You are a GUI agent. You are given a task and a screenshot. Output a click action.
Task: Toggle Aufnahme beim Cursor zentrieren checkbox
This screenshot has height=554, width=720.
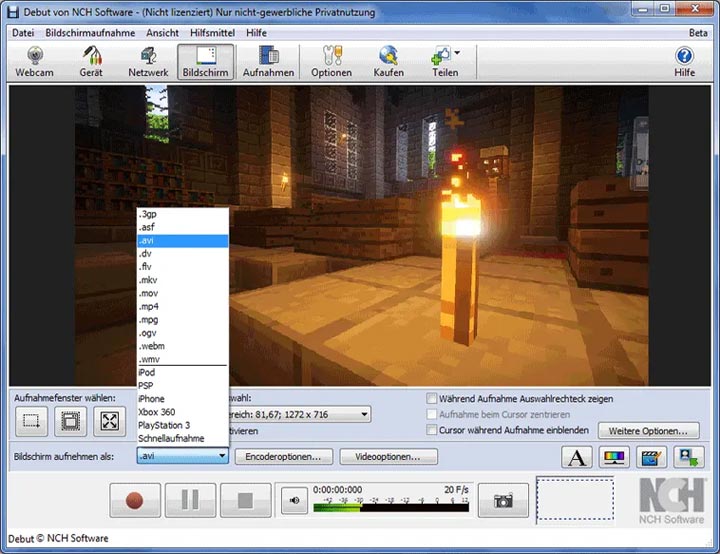[x=432, y=414]
